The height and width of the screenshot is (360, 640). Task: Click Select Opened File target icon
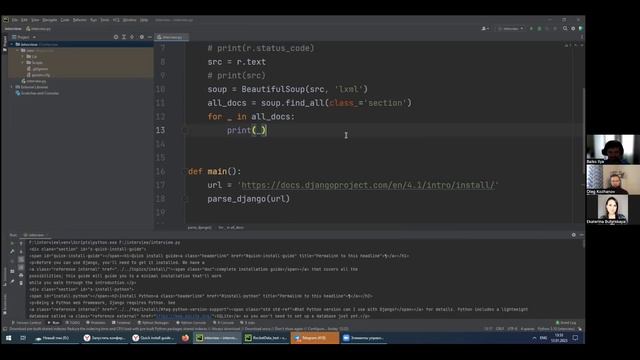(116, 37)
